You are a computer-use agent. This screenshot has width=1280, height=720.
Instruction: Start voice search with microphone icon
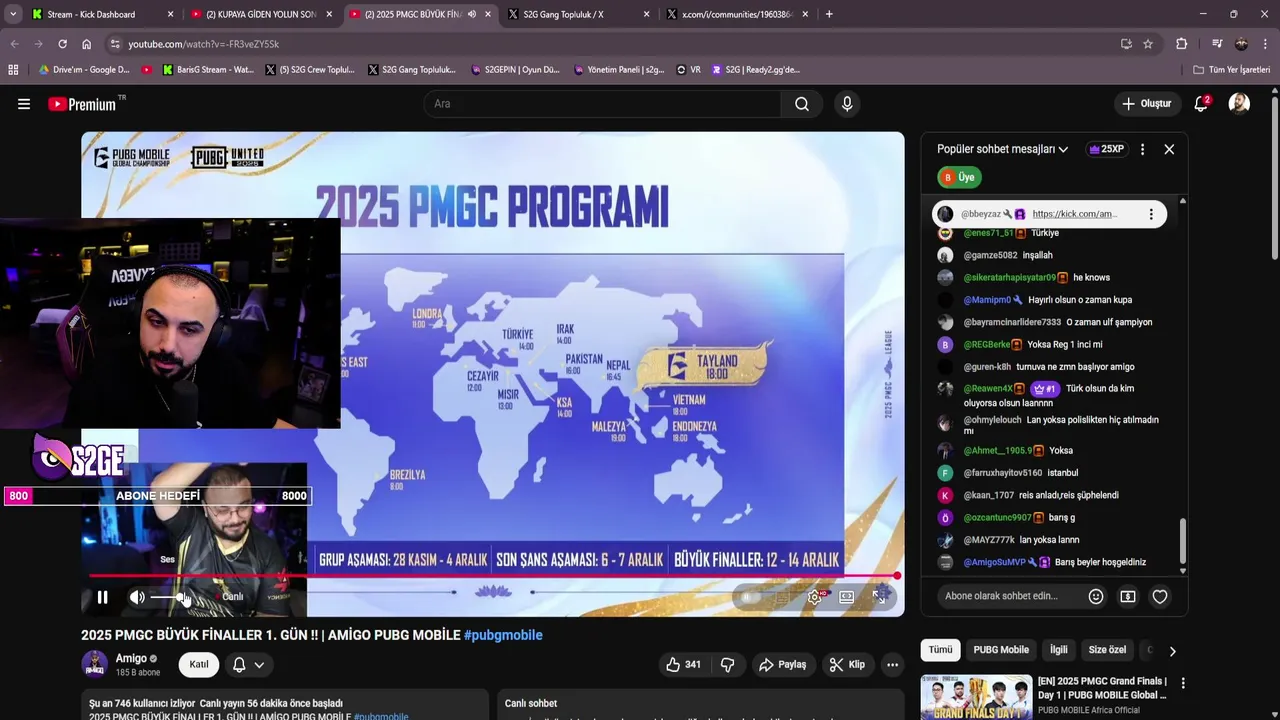[x=848, y=104]
